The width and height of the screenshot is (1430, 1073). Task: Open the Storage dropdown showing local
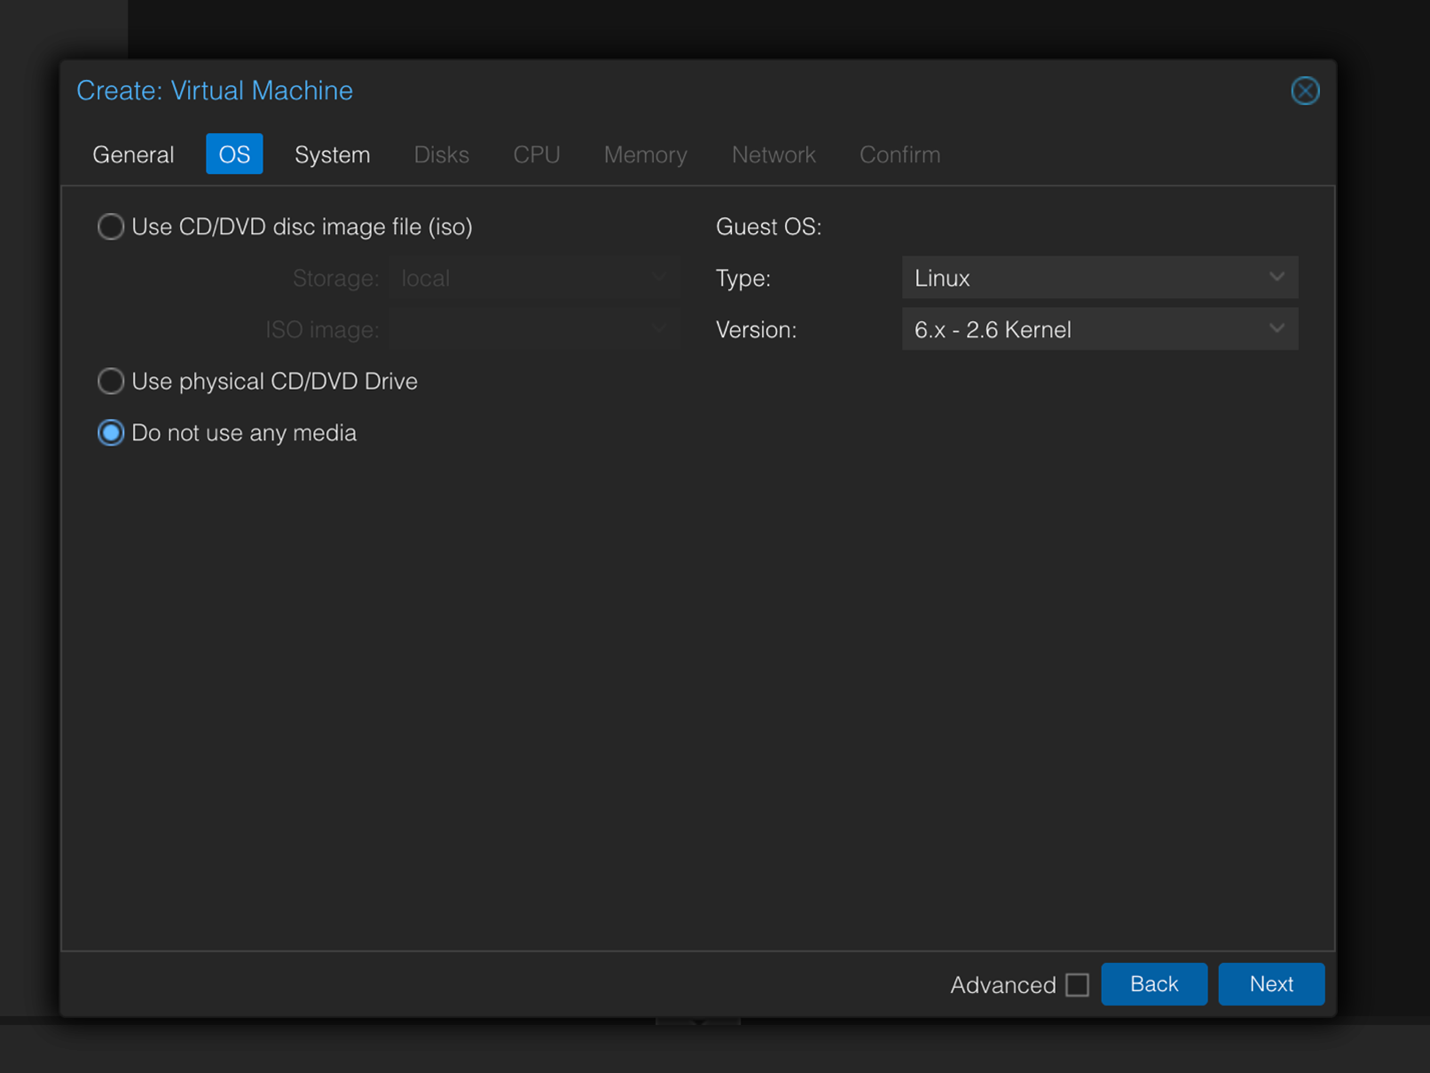534,278
